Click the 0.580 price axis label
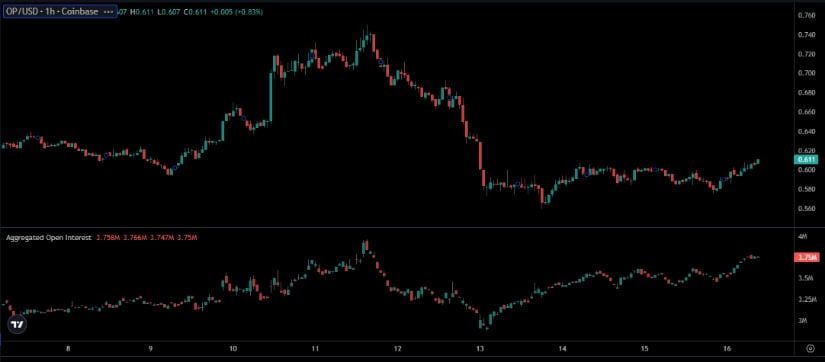This screenshot has height=362, width=825. tap(807, 189)
